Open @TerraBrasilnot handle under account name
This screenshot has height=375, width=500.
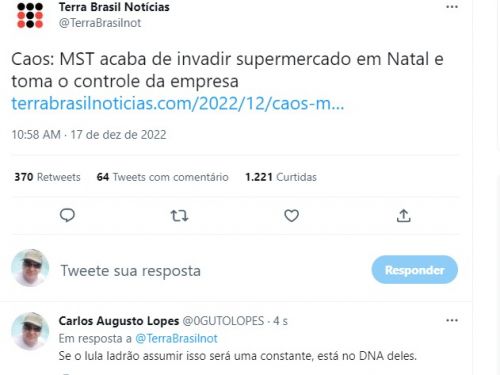click(100, 23)
